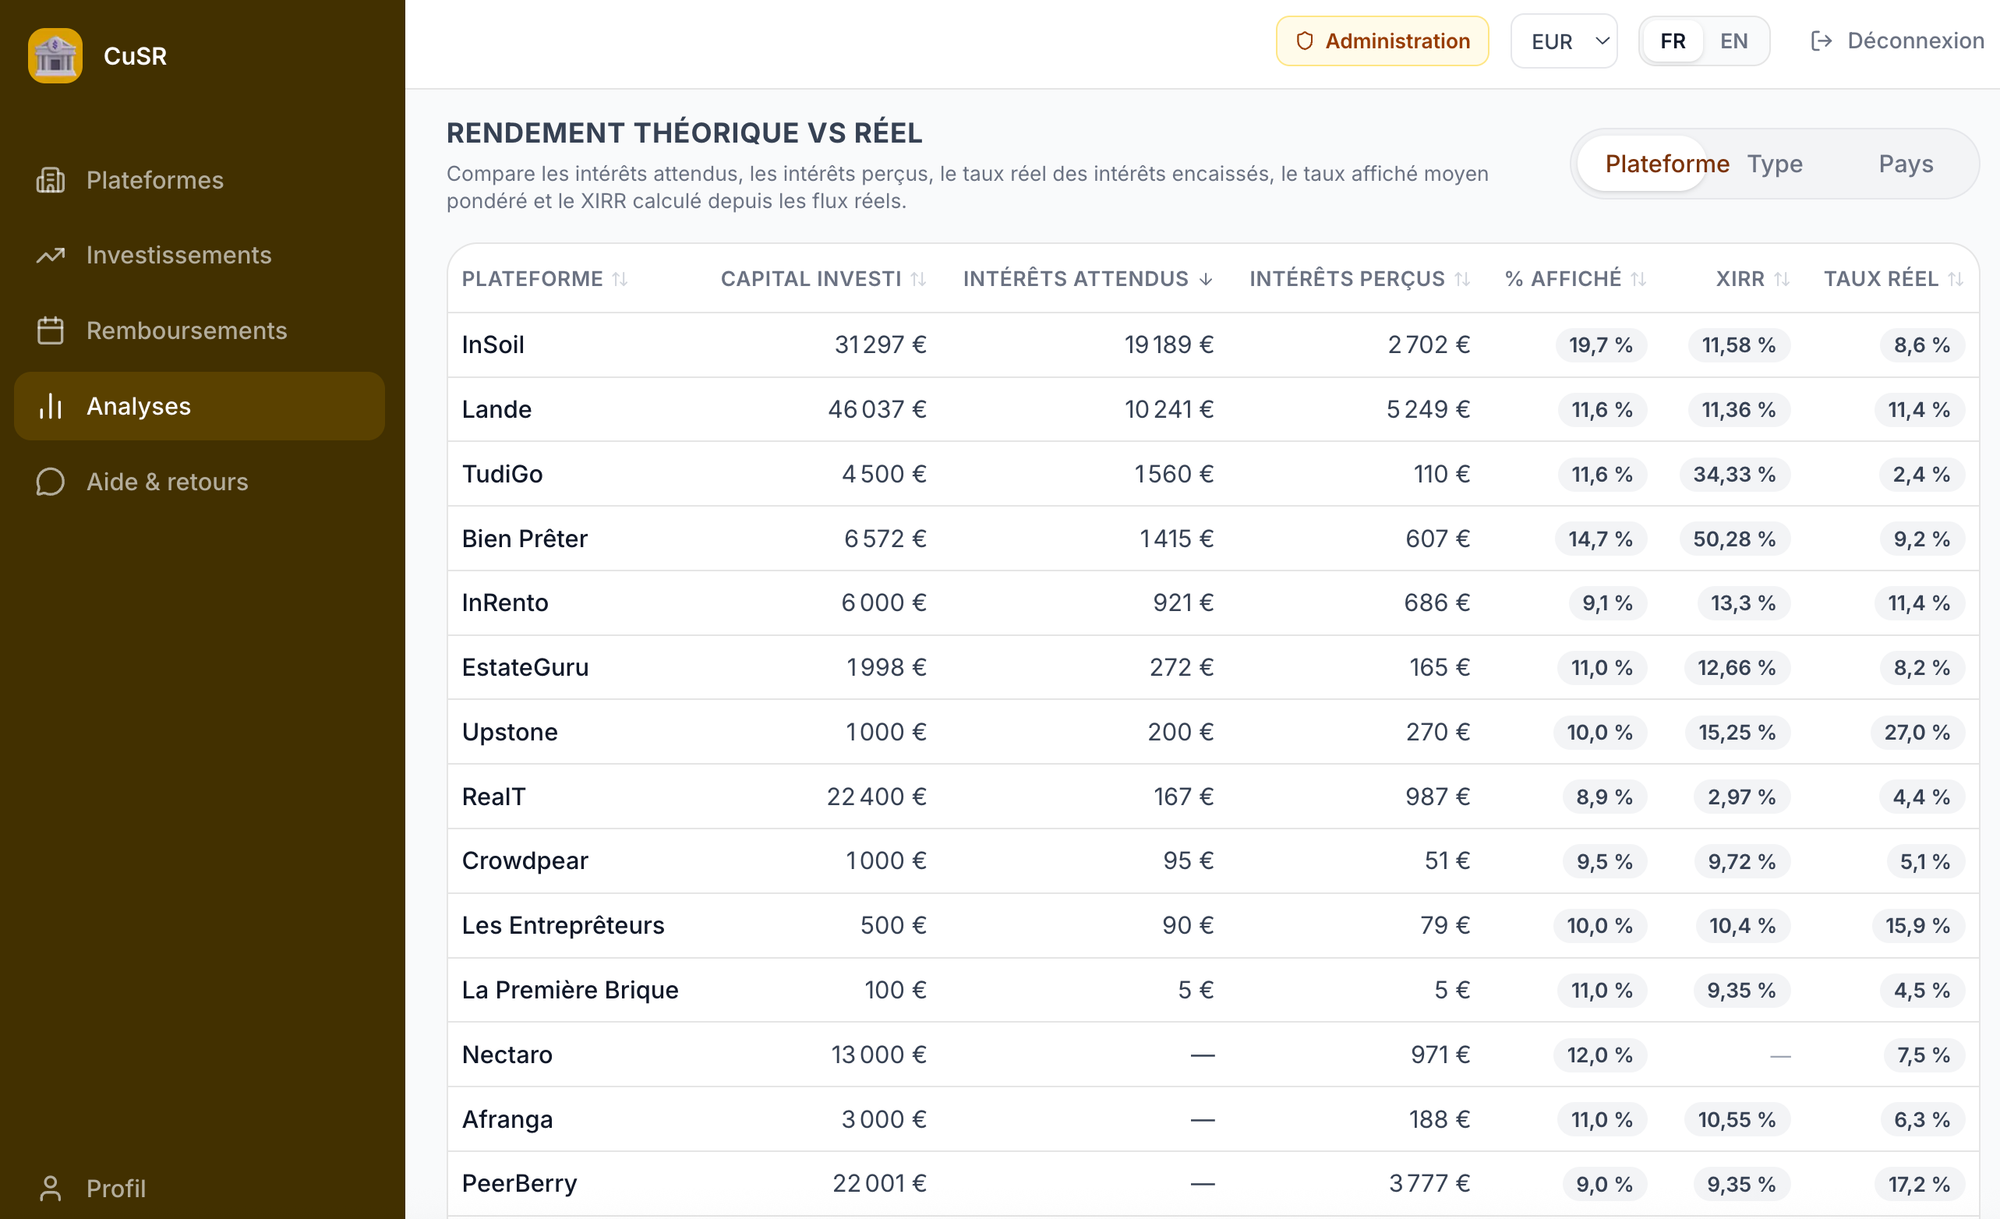2000x1219 pixels.
Task: Switch to the Type tab
Action: (1775, 164)
